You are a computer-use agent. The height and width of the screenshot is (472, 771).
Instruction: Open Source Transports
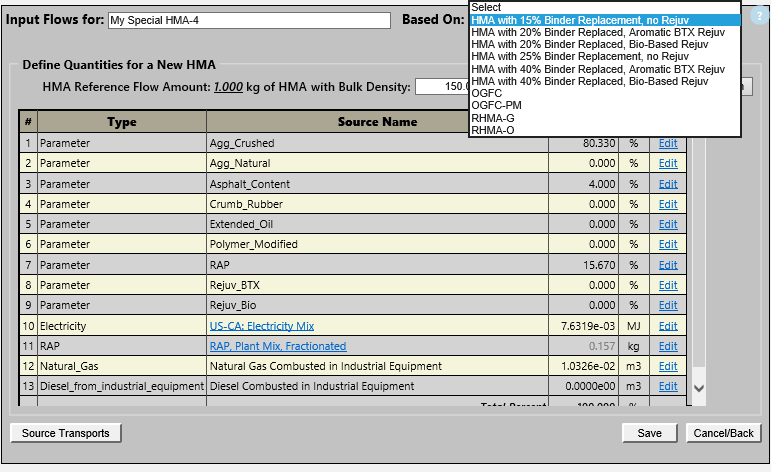click(65, 433)
